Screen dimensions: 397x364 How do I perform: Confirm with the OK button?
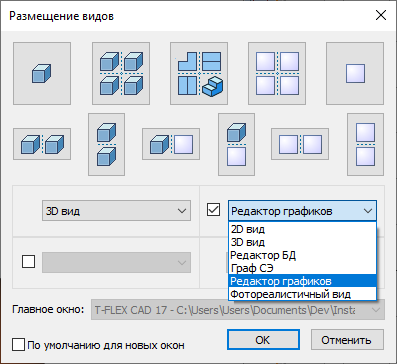tap(263, 340)
